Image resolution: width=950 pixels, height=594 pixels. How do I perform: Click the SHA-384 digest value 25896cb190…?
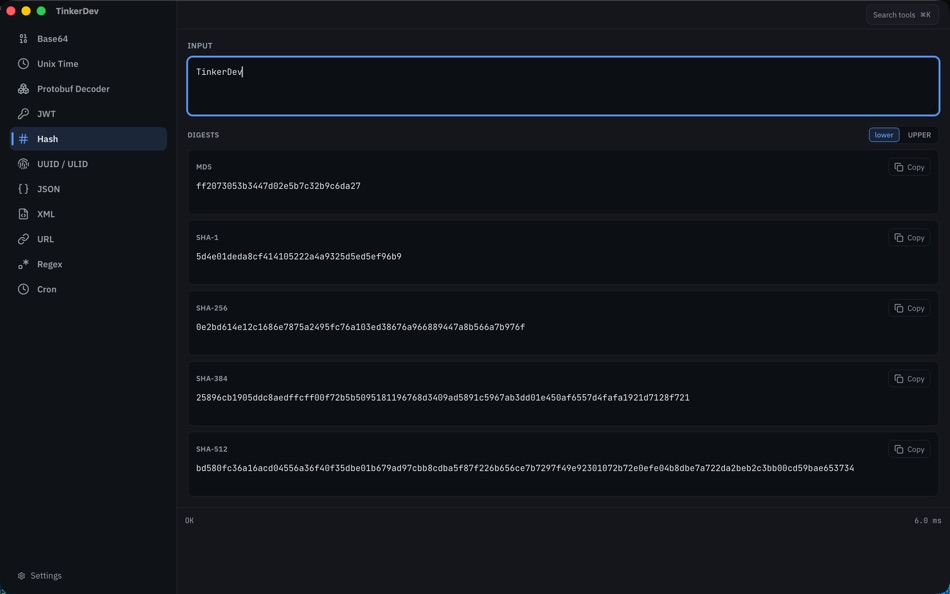pos(442,398)
